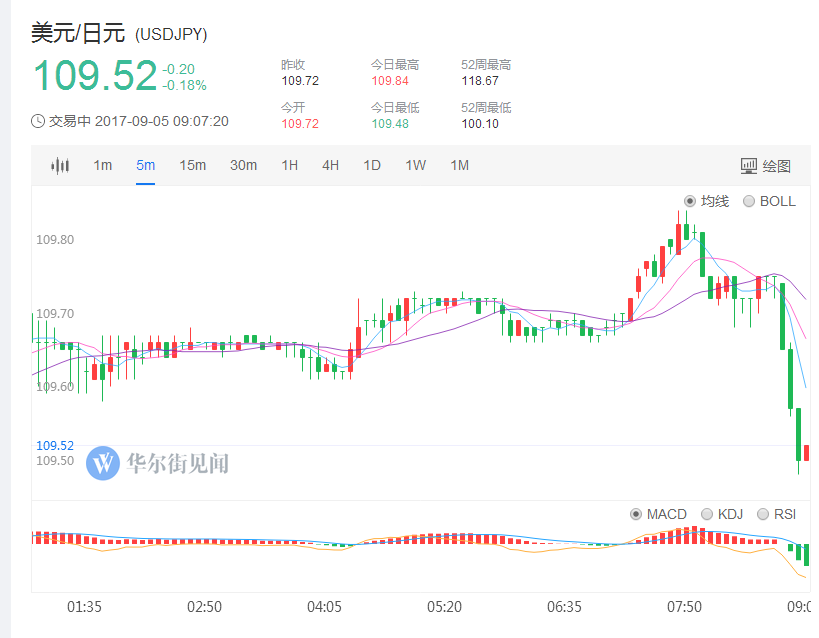Enable the RSI indicator
Screen dimensions: 819x638
click(x=764, y=514)
